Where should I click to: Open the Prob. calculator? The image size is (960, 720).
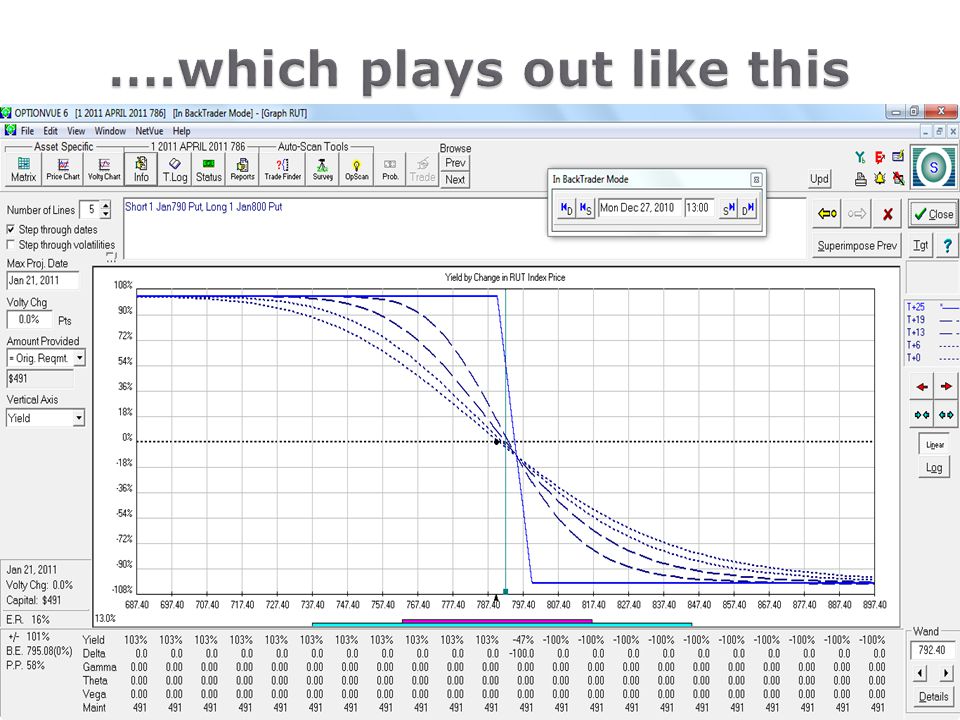coord(390,170)
